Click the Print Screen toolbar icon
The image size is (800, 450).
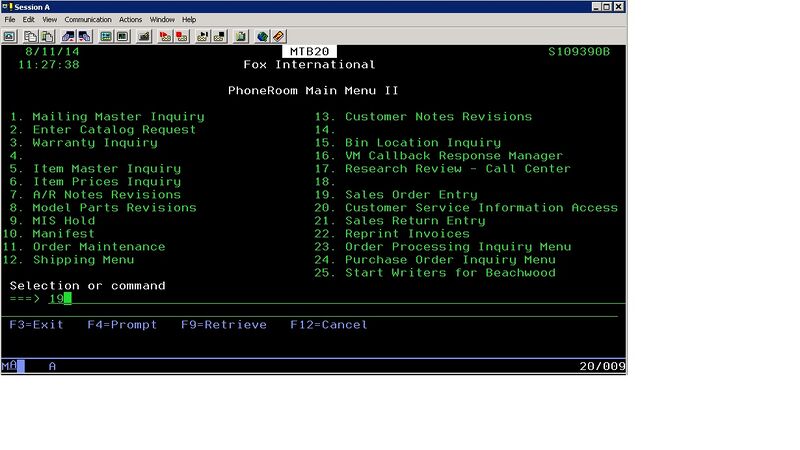(x=8, y=36)
